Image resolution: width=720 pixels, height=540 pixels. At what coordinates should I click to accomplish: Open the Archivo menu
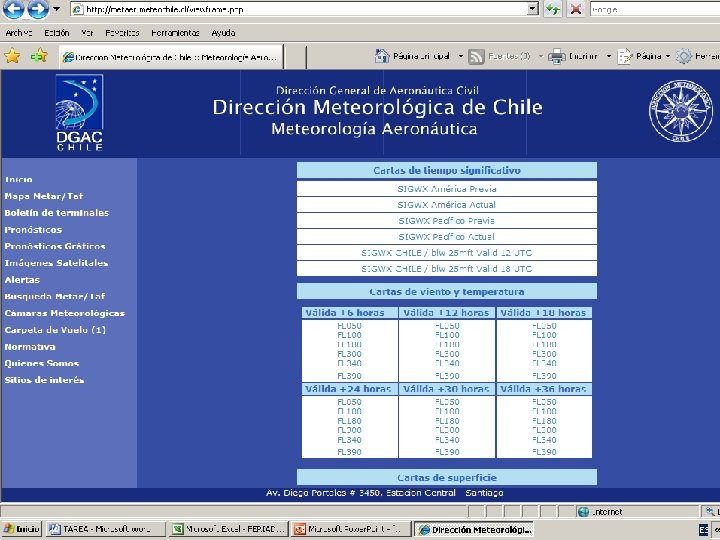coord(18,33)
